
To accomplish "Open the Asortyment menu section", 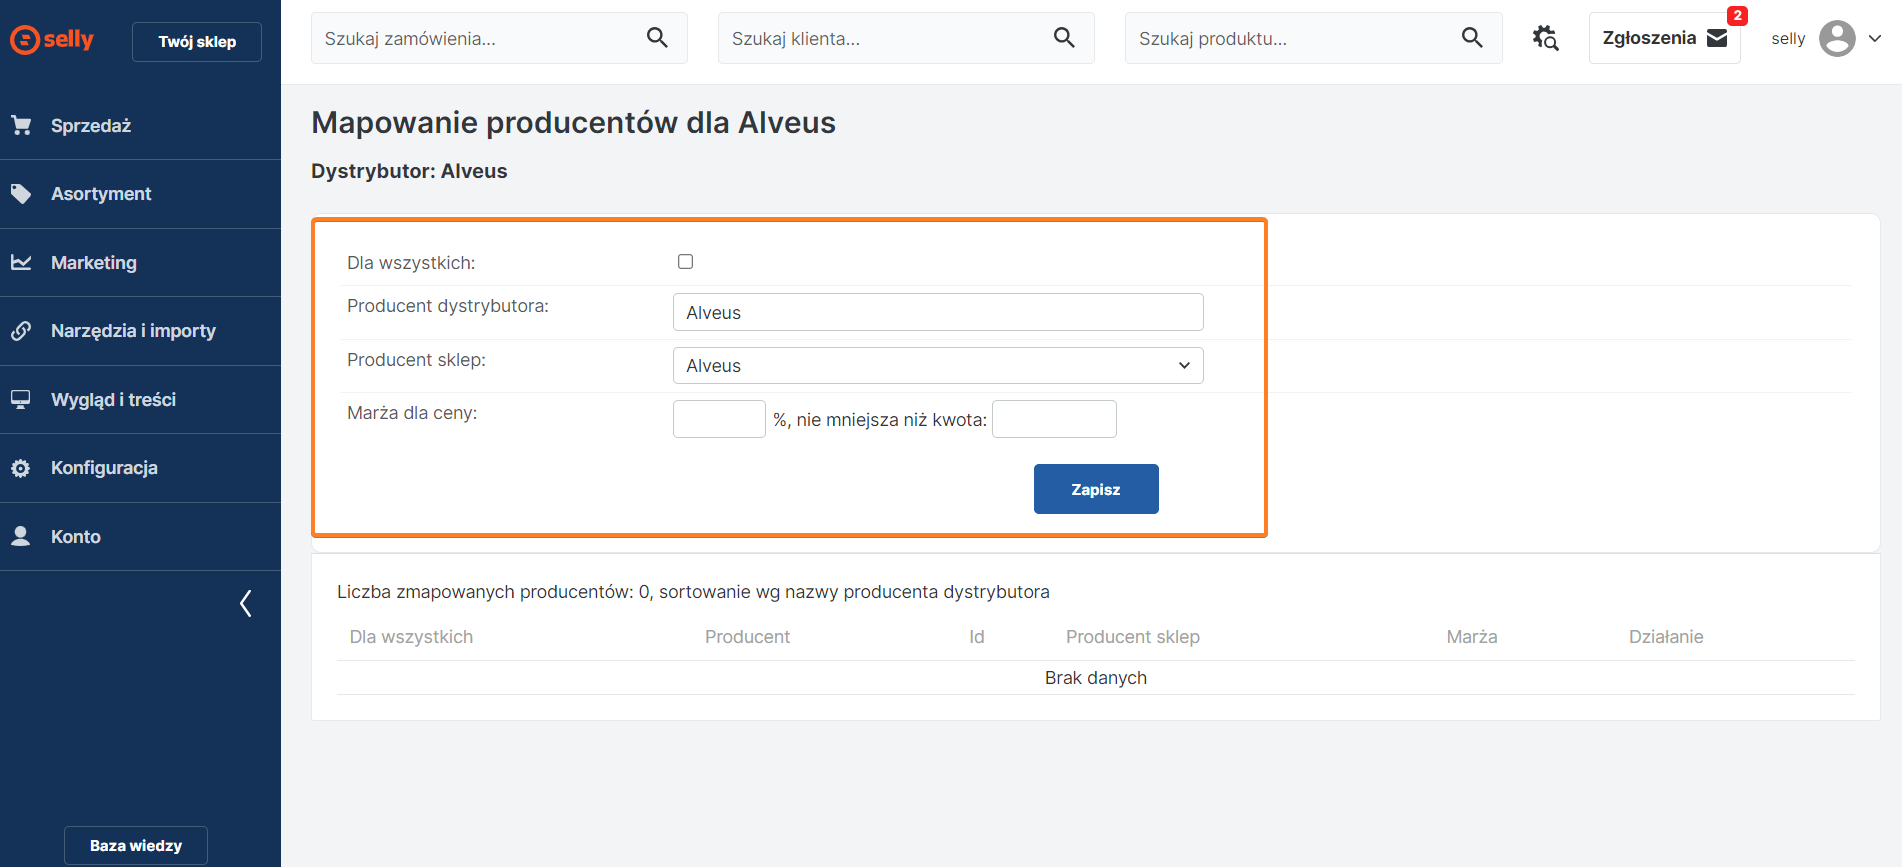I will [101, 194].
